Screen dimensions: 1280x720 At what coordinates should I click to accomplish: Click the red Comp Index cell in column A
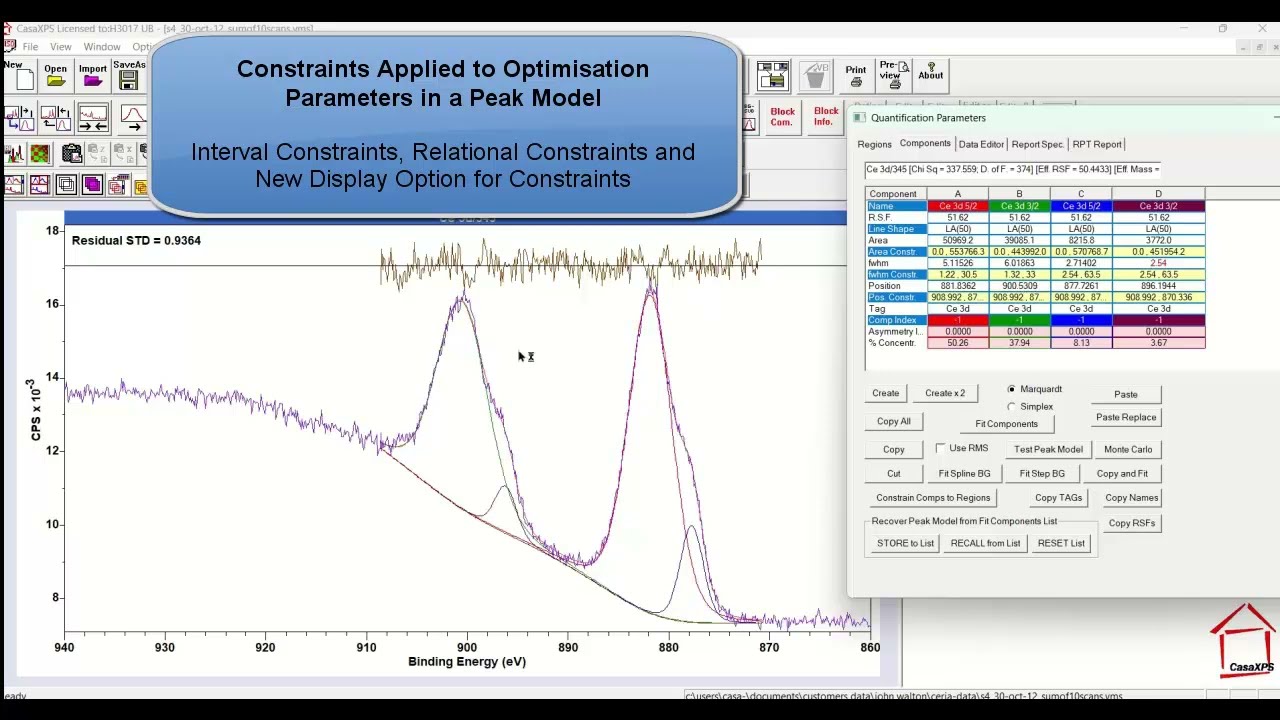point(957,320)
